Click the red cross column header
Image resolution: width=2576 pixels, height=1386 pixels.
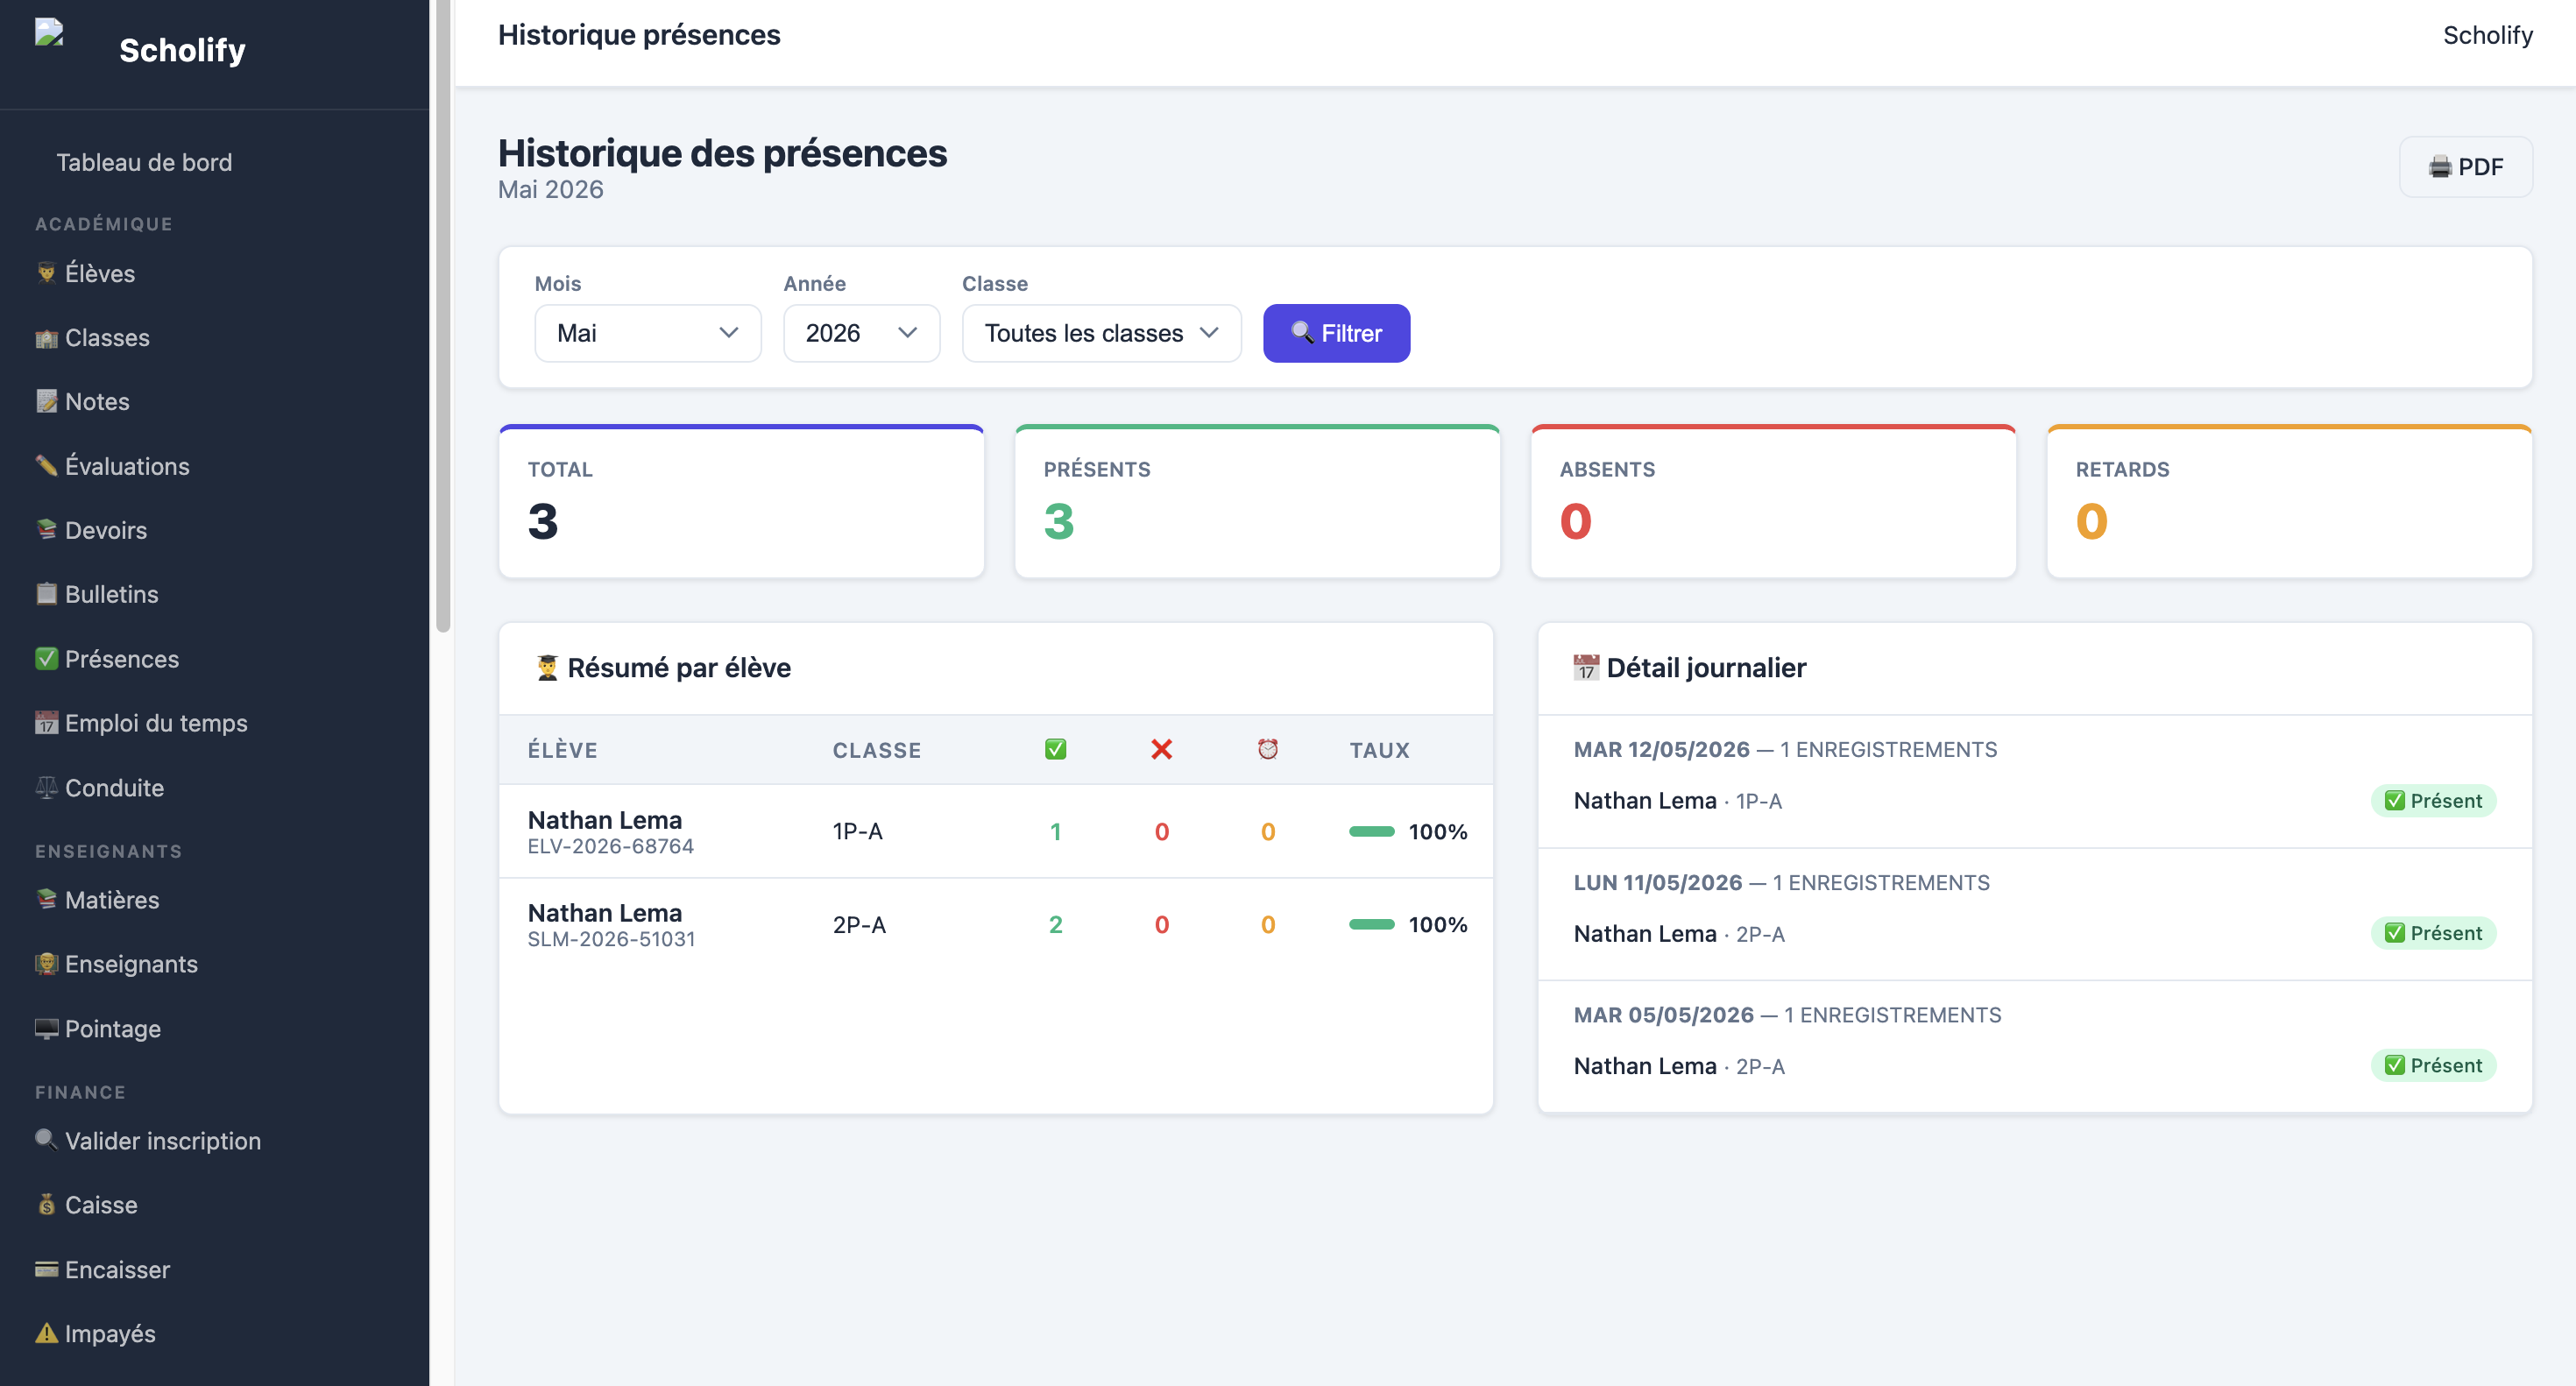pos(1161,749)
